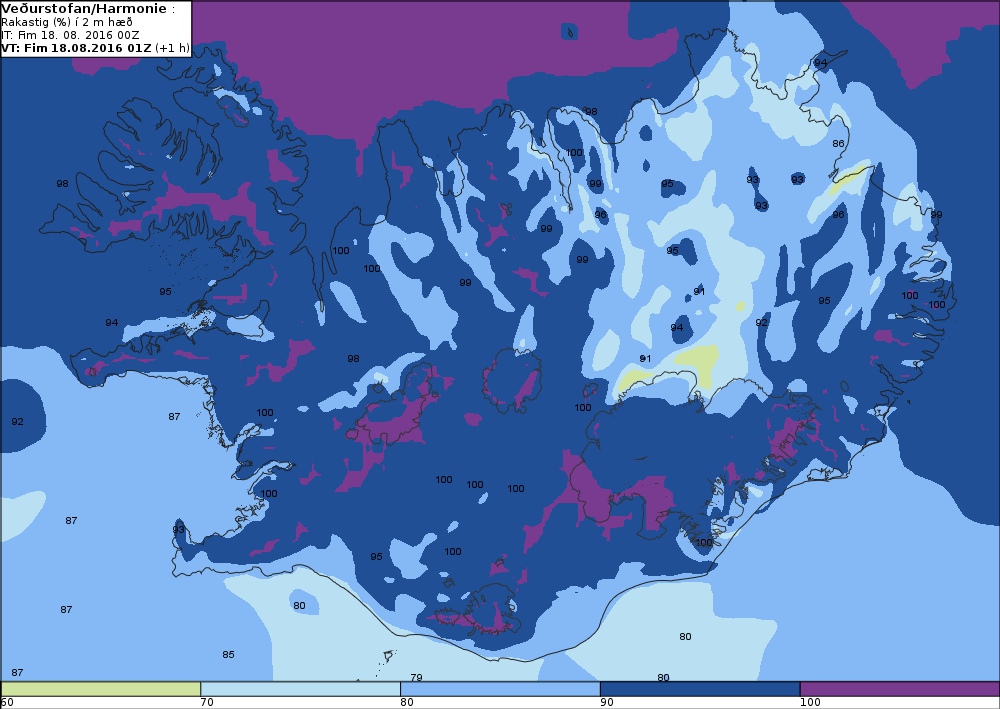The height and width of the screenshot is (709, 1000).
Task: Click the '86' humidity value on the map
Action: point(839,143)
